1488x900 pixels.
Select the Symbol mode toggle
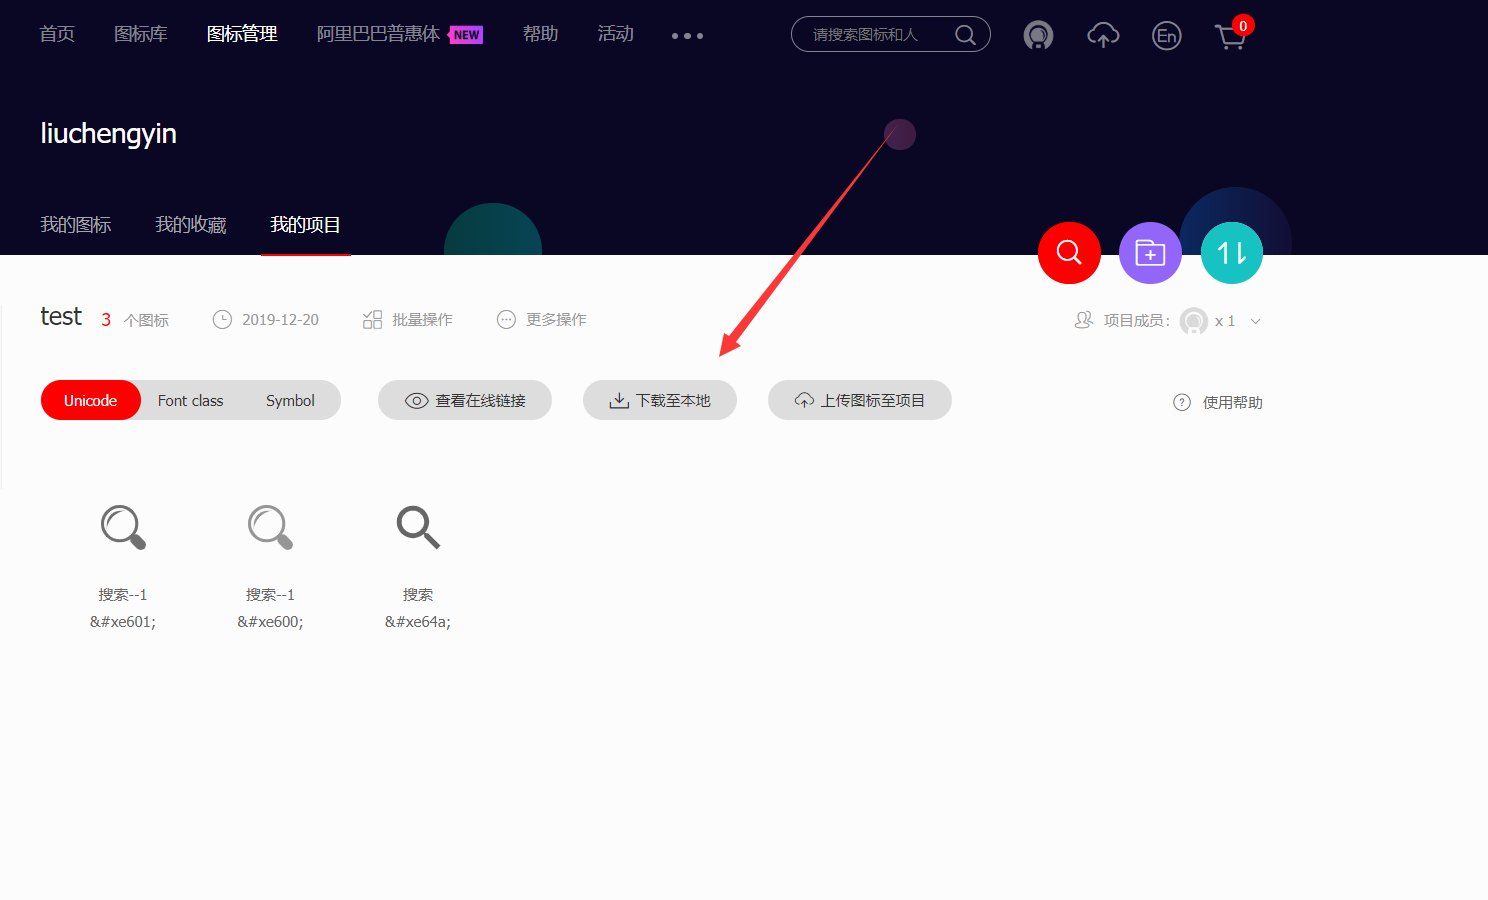(x=290, y=400)
